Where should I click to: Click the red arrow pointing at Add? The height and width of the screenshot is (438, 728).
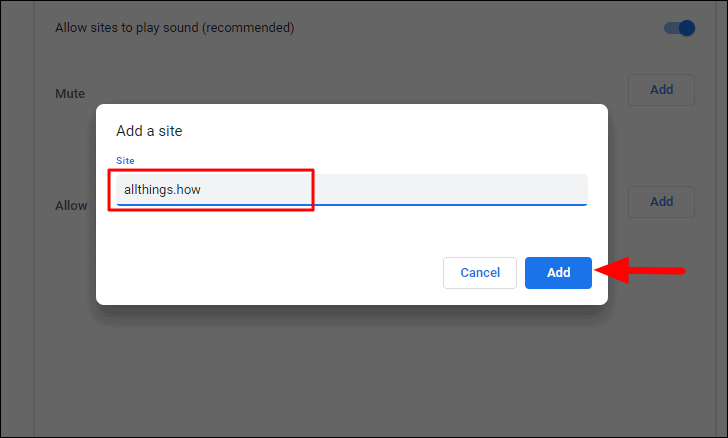coord(650,270)
